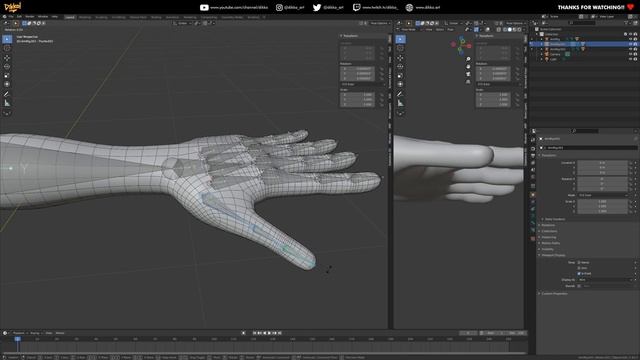Click the zoom magnifier gizmo in right viewport
Image resolution: width=640 pixels, height=360 pixels.
click(x=468, y=59)
